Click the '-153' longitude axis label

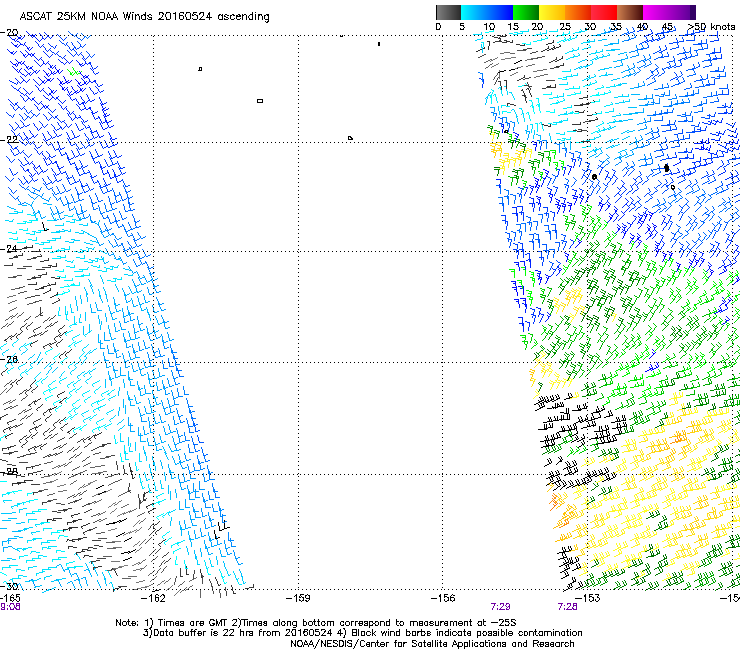588,598
